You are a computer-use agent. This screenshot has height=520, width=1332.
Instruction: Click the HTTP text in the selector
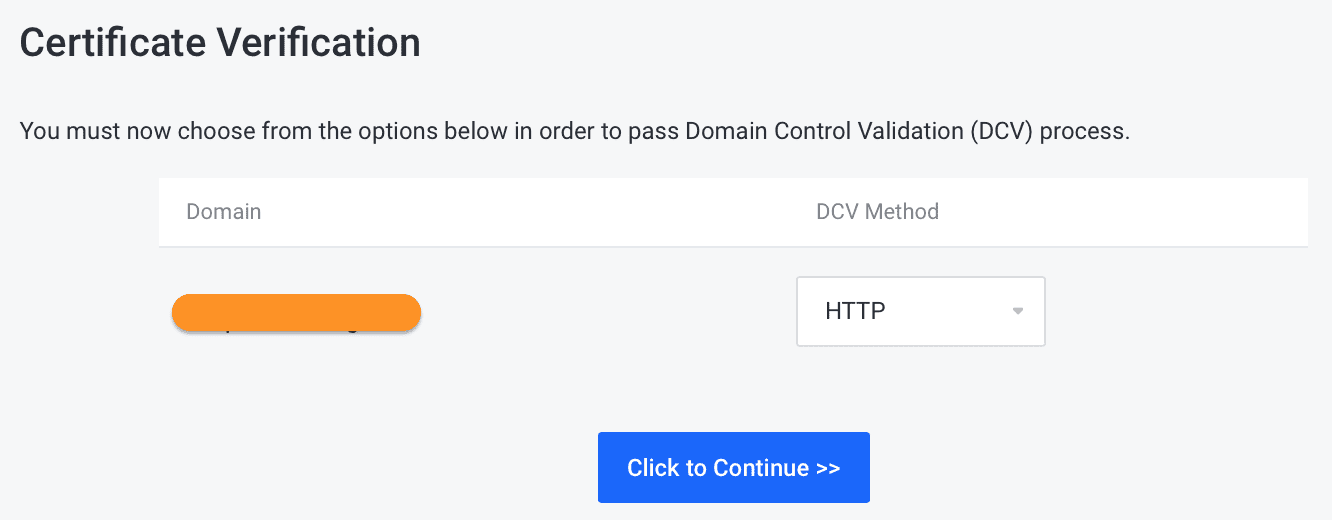tap(855, 311)
